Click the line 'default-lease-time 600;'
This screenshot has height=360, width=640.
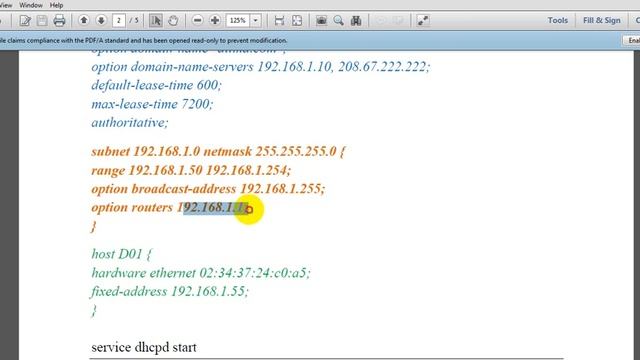(156, 85)
